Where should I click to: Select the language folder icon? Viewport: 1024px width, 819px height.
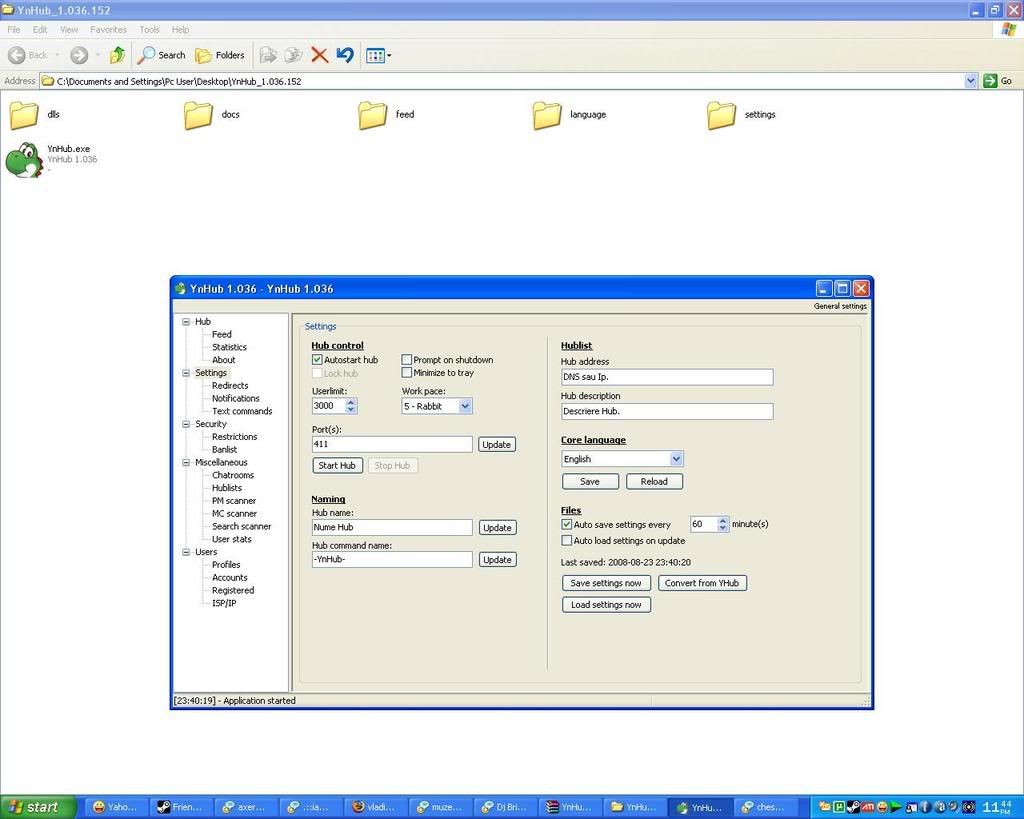pos(547,115)
